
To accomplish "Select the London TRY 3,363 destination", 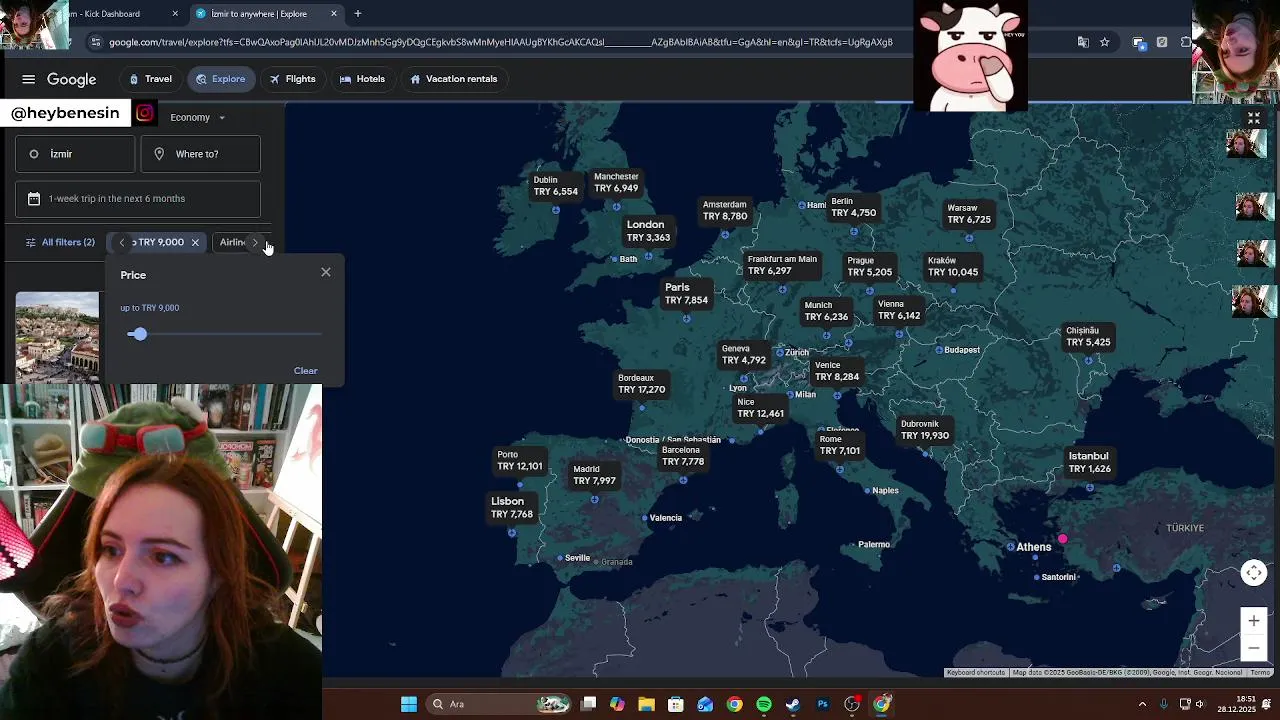I will 647,231.
